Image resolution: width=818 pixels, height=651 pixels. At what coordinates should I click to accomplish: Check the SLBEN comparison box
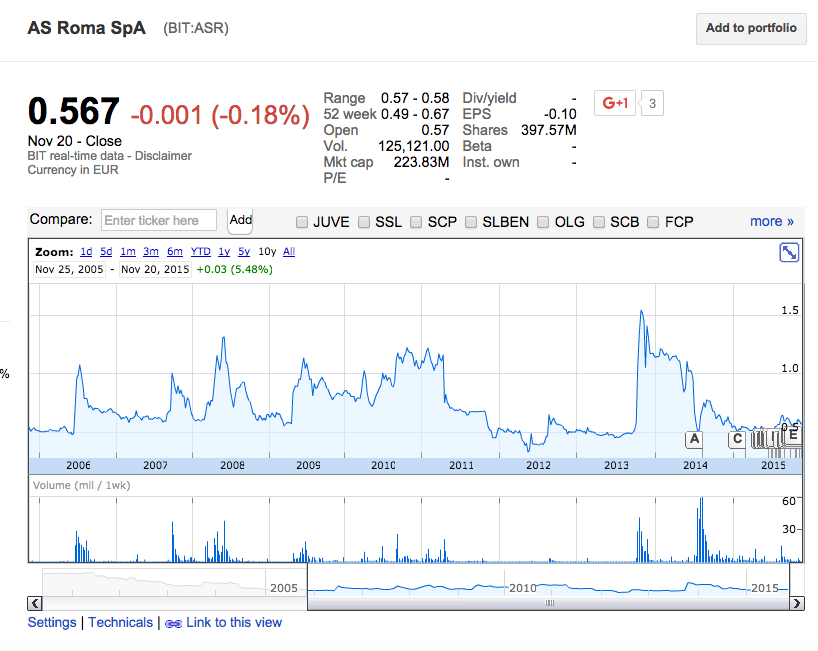coord(471,222)
